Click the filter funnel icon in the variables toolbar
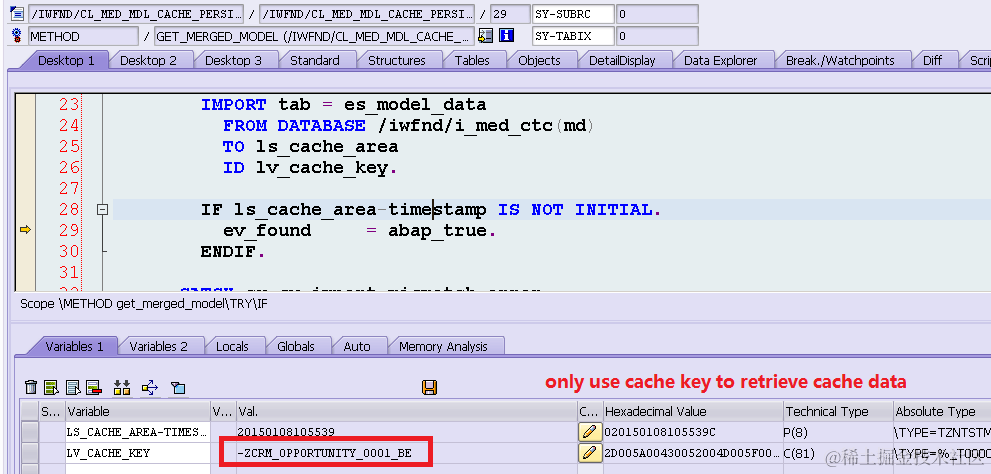The image size is (991, 474). pyautogui.click(x=178, y=387)
